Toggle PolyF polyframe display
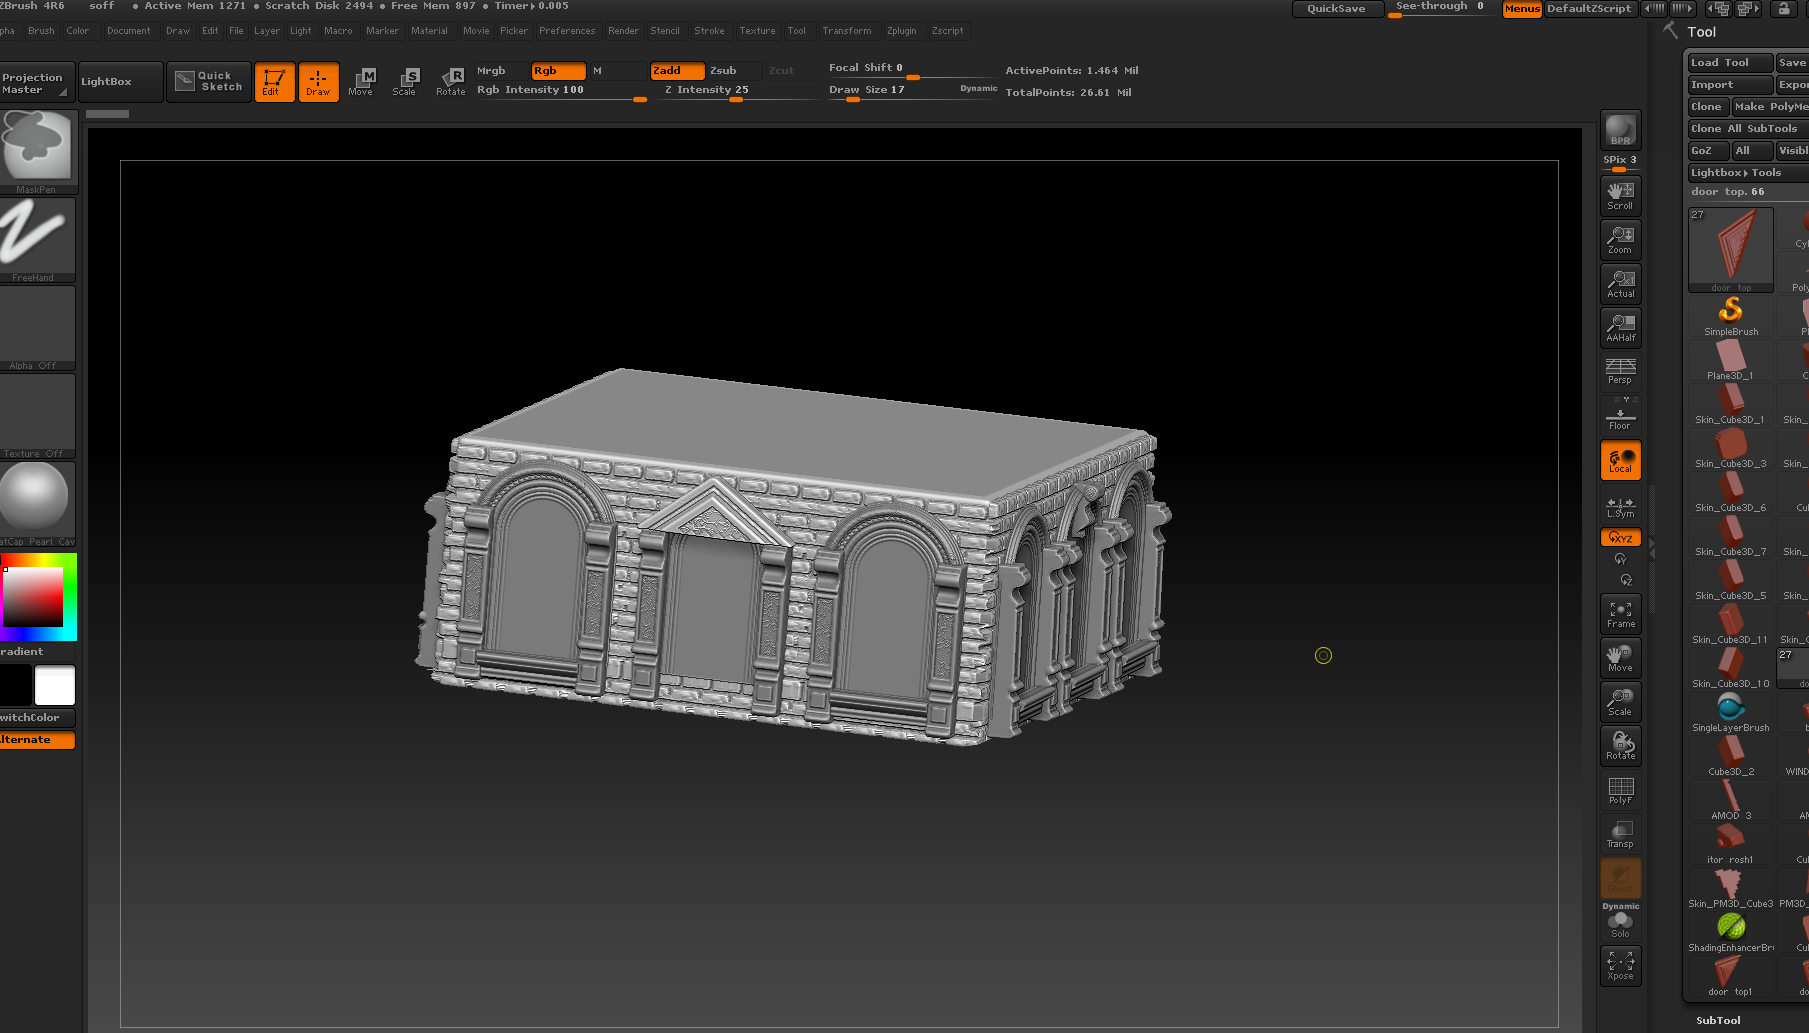 point(1620,790)
